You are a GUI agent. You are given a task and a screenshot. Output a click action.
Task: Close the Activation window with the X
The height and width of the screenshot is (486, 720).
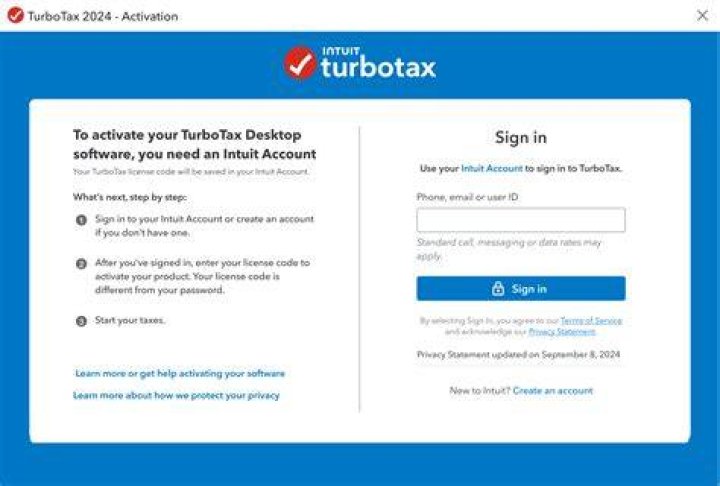(x=702, y=16)
